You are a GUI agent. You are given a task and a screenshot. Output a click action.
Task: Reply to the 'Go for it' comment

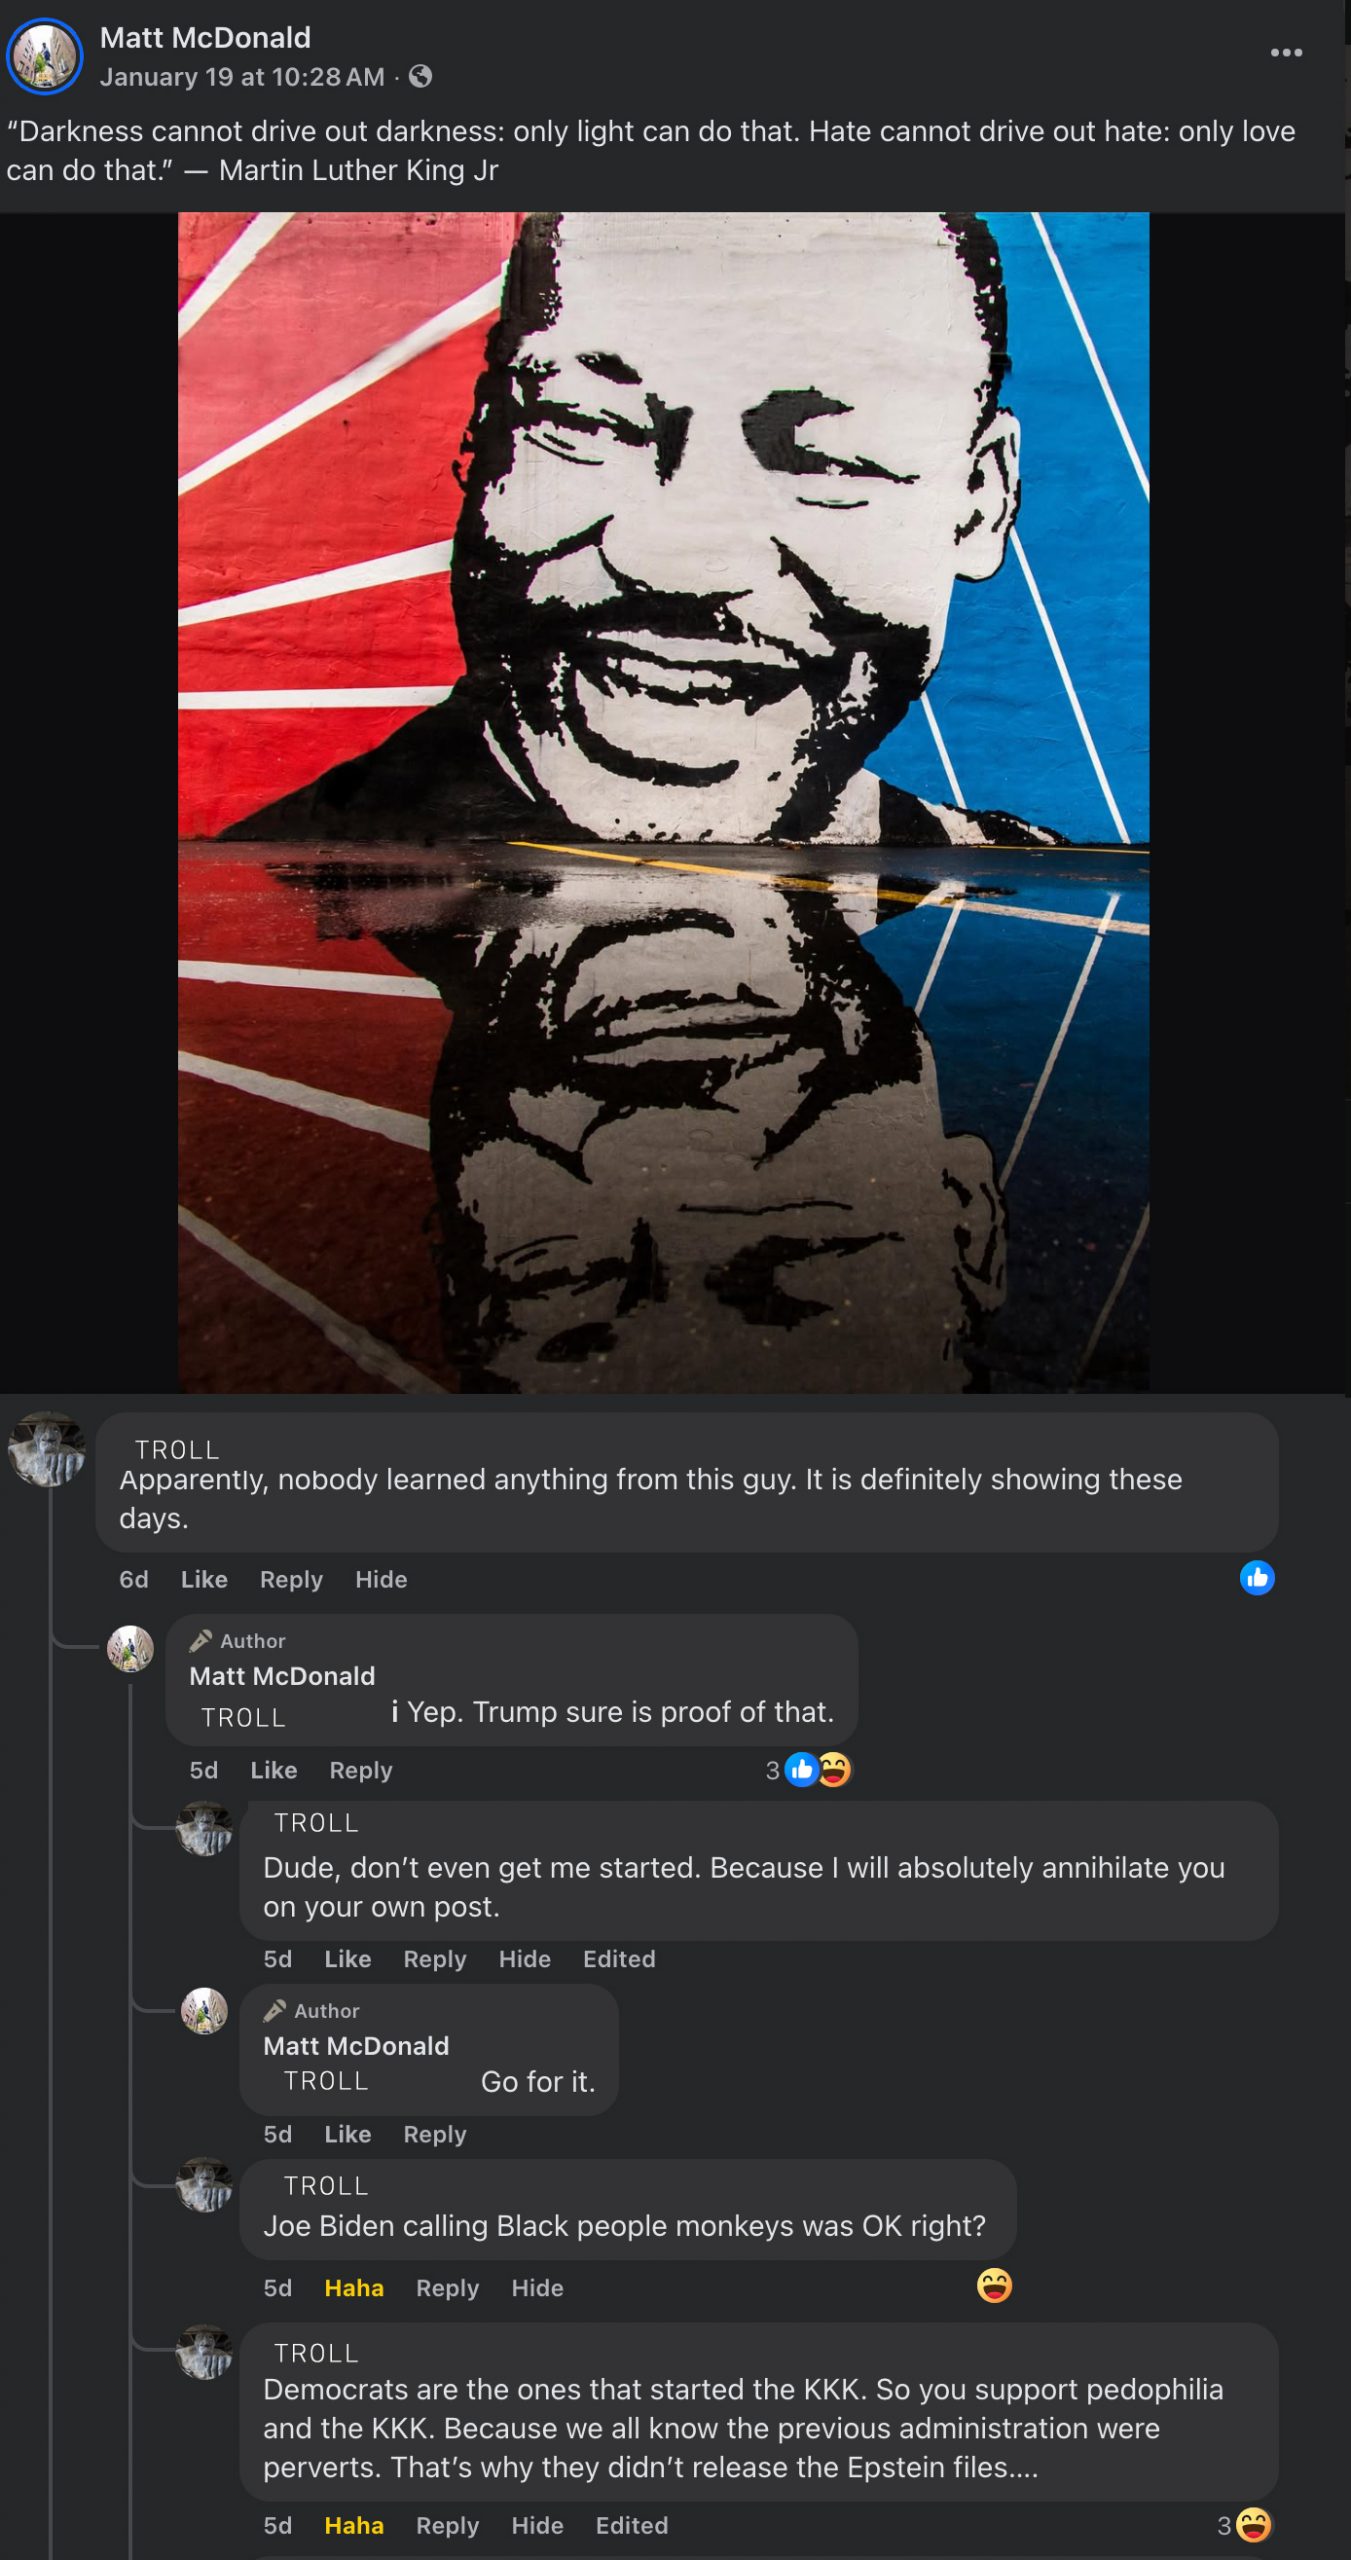pyautogui.click(x=435, y=2134)
